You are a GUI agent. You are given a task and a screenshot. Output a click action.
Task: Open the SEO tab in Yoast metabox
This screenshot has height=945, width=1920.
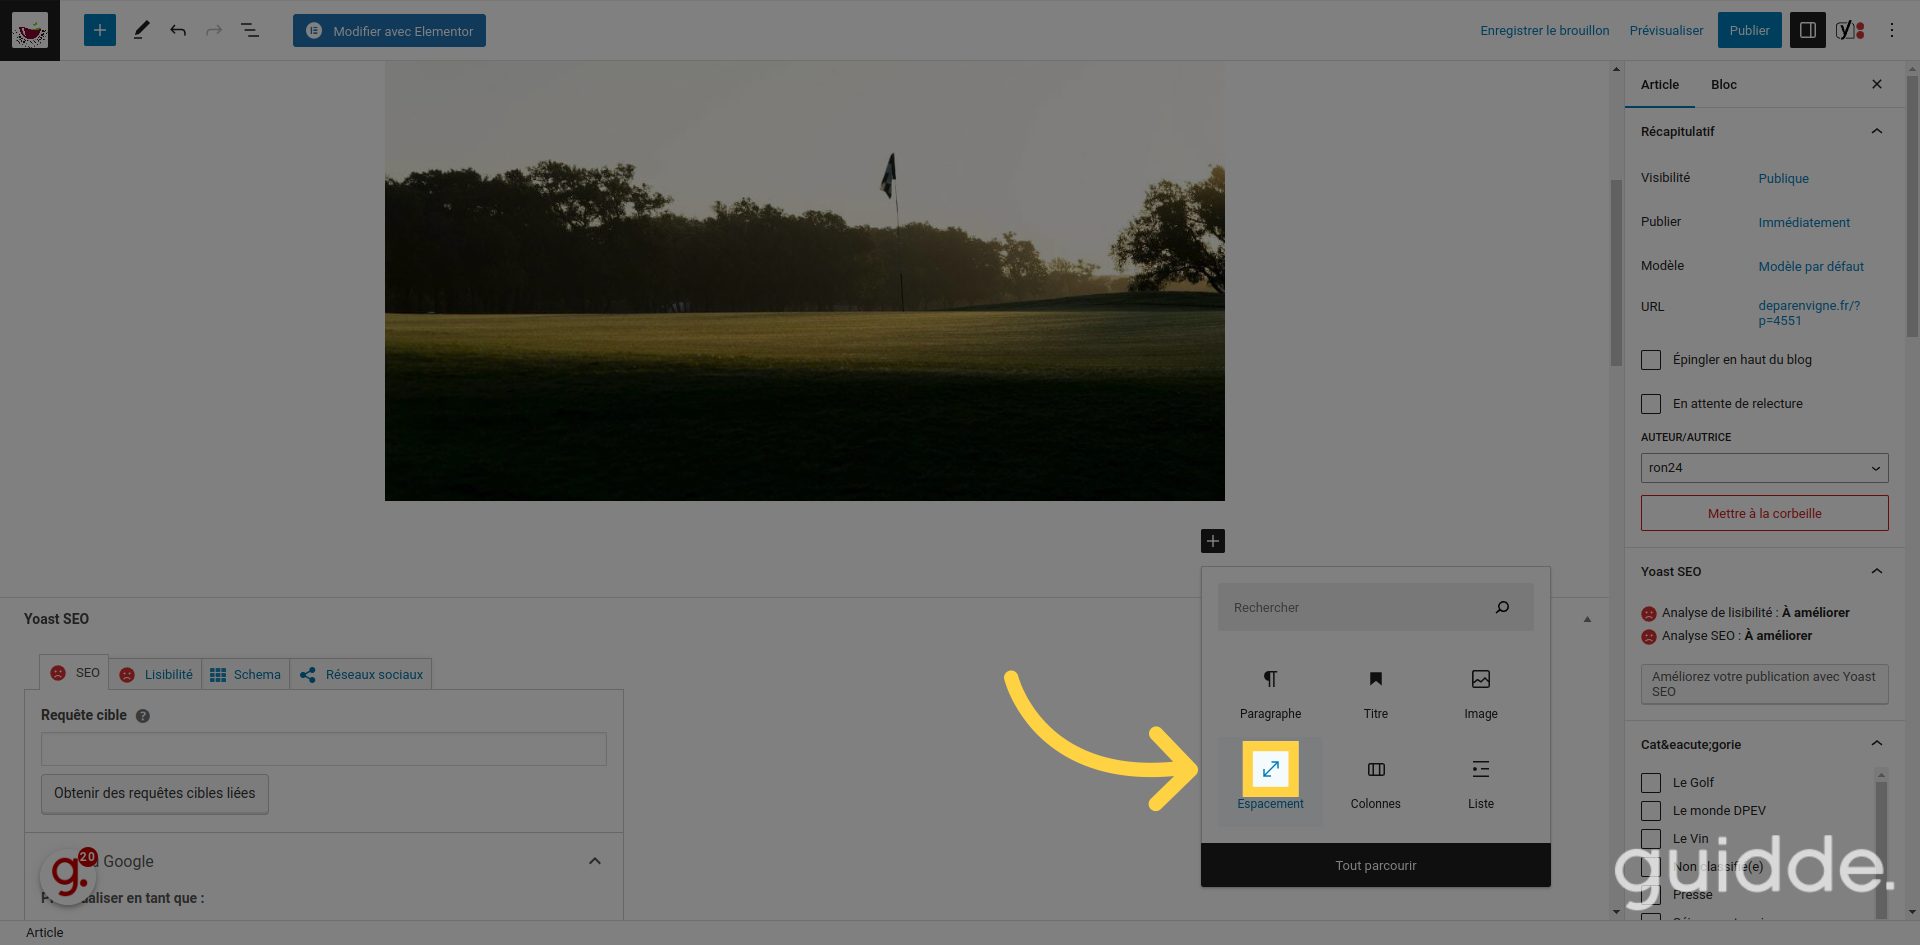point(75,673)
